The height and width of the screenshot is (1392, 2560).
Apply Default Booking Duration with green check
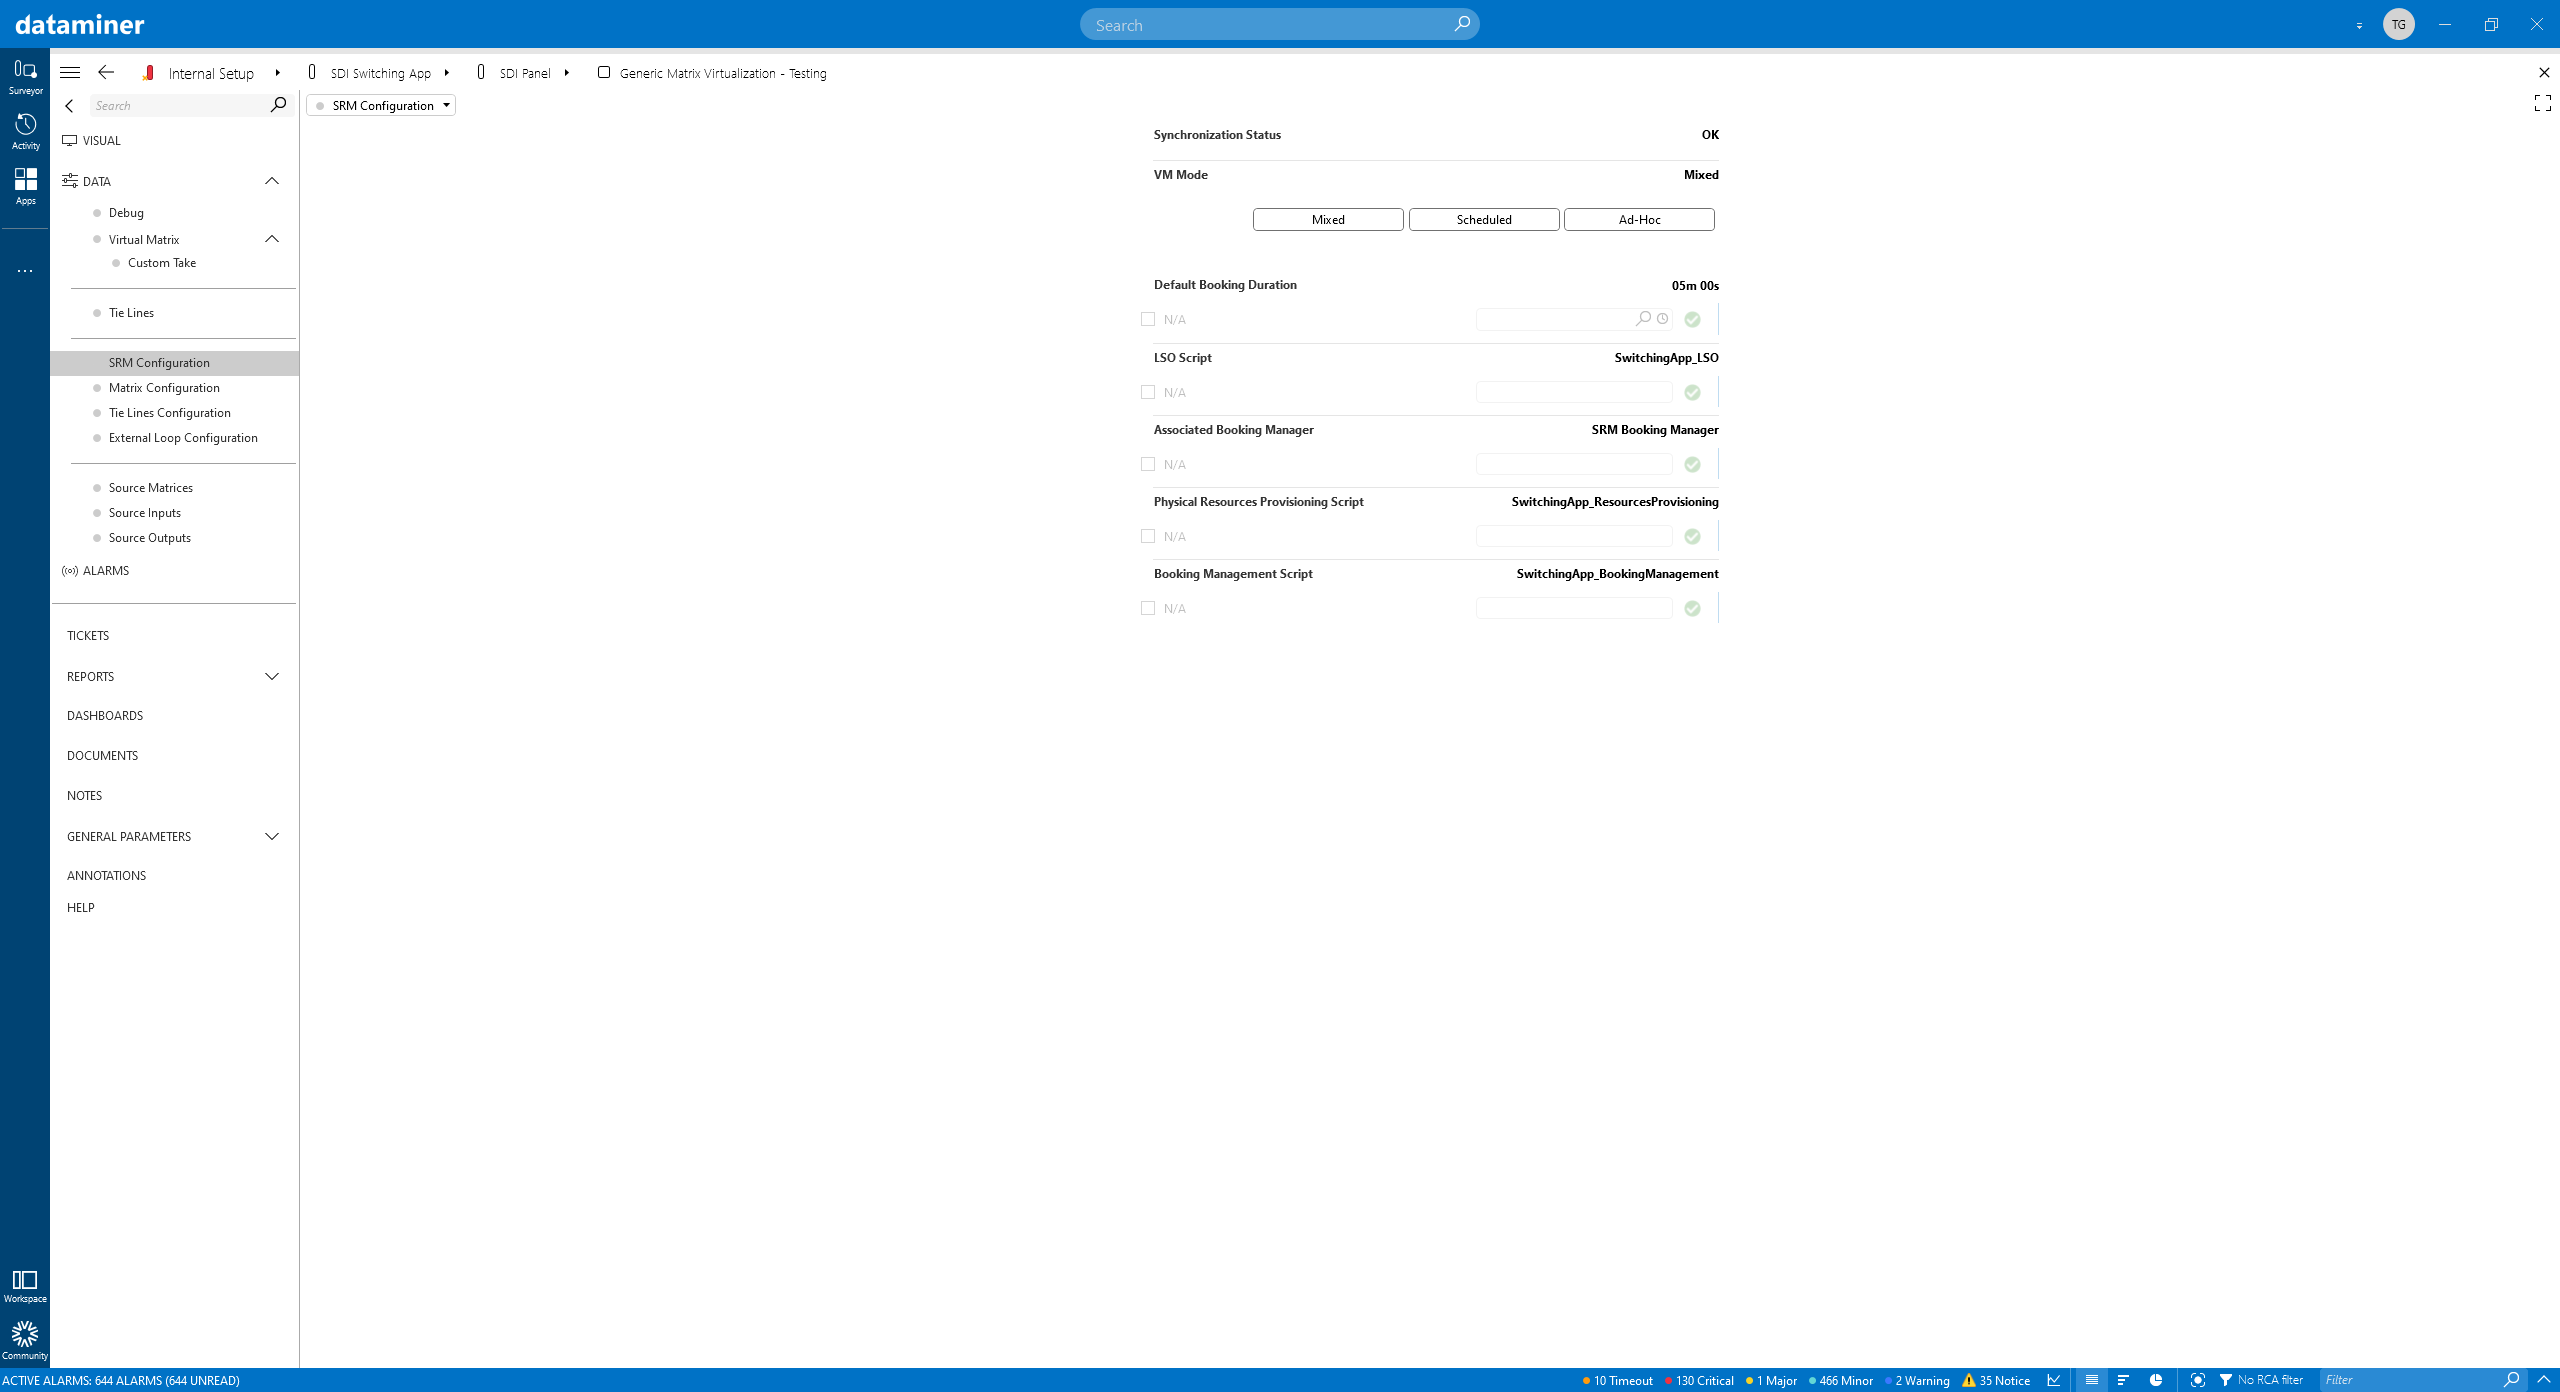[x=1692, y=320]
